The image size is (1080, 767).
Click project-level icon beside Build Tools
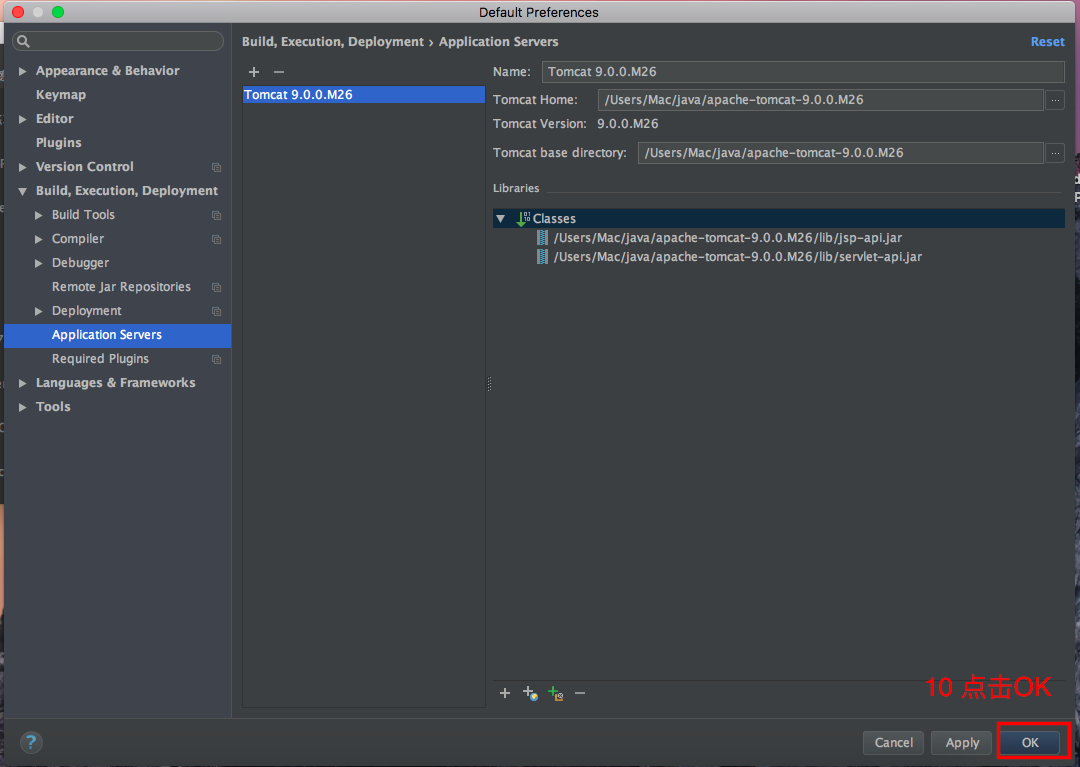click(216, 216)
